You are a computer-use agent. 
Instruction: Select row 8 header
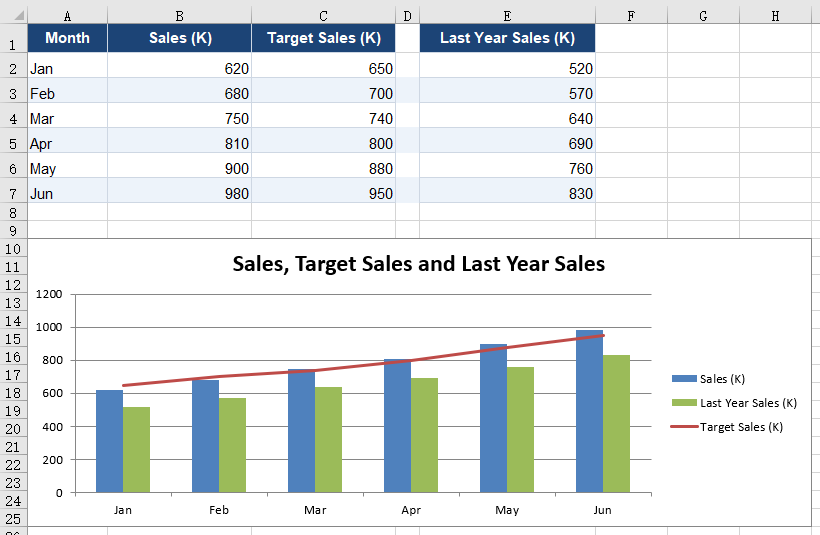tap(13, 212)
